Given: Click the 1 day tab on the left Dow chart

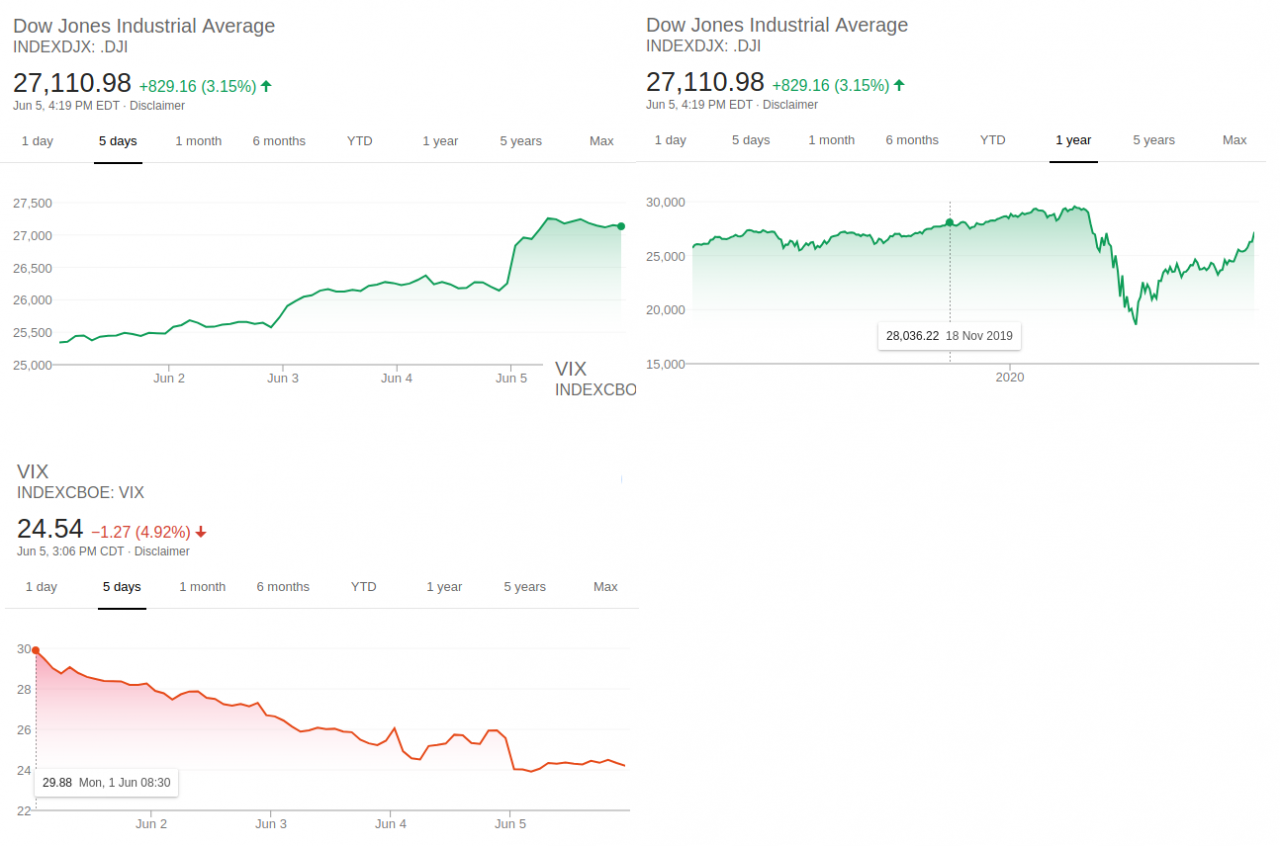Looking at the screenshot, I should [x=37, y=141].
